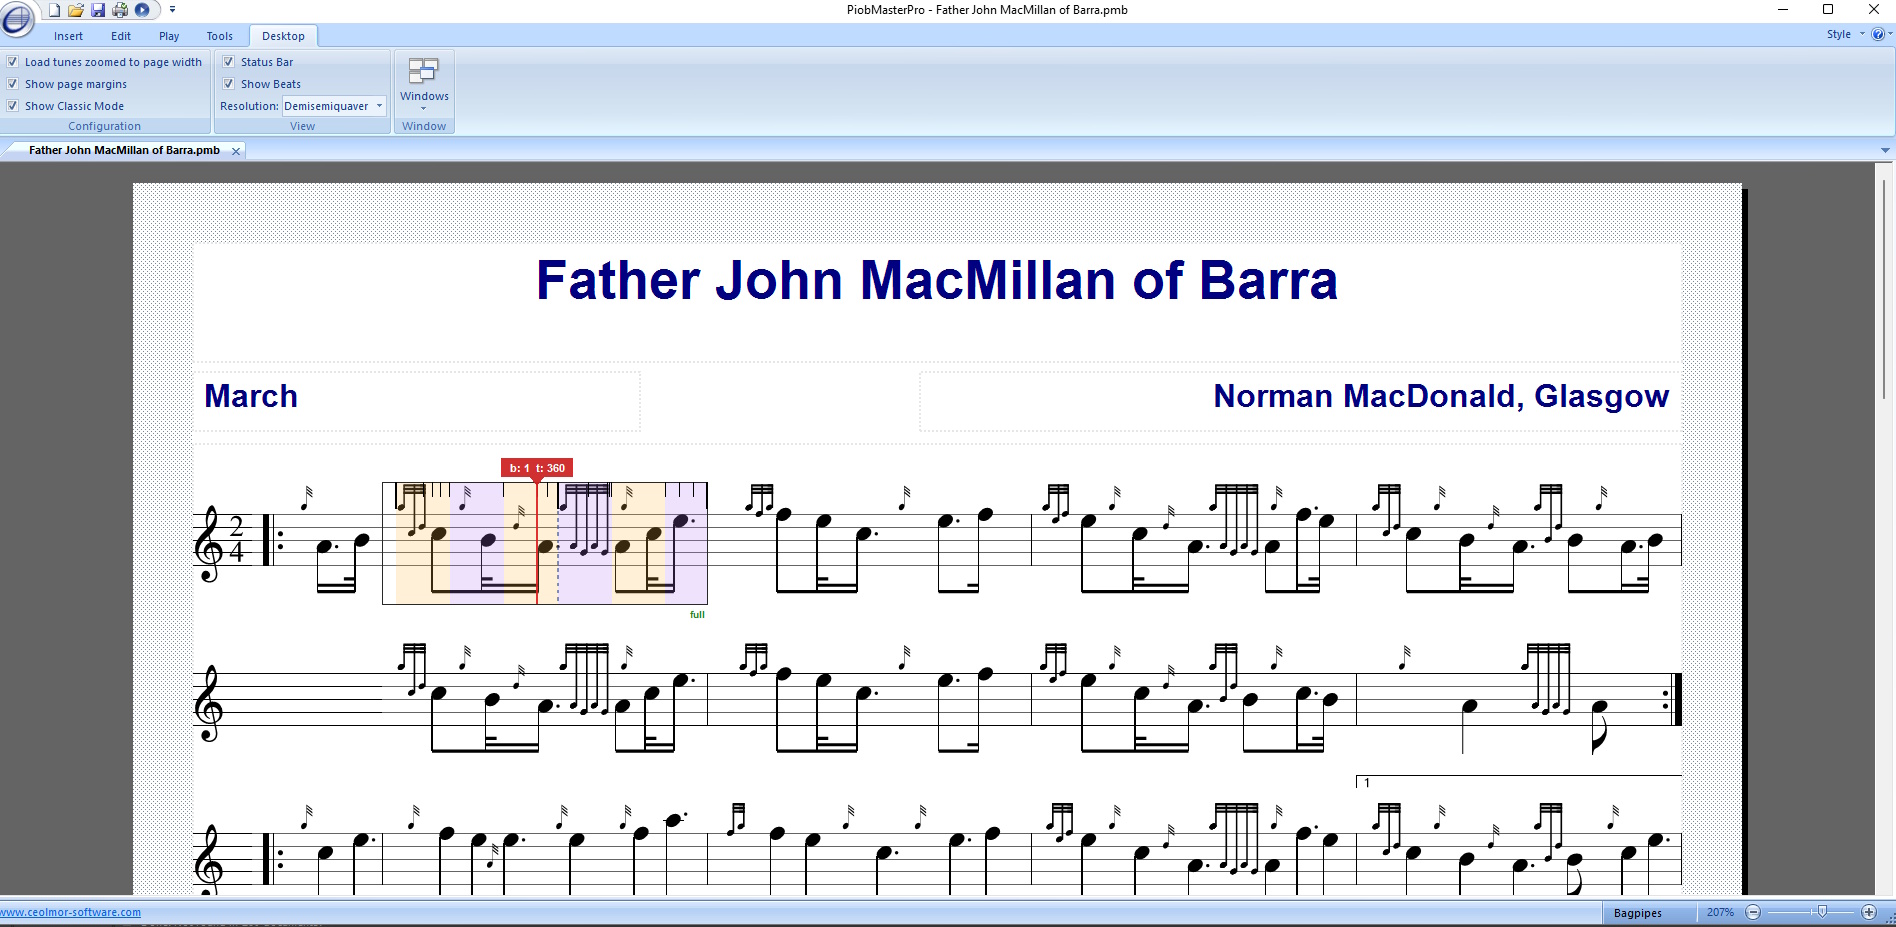The image size is (1896, 927).
Task: Click the red beat marker b: 1 t: 360
Action: pyautogui.click(x=537, y=468)
